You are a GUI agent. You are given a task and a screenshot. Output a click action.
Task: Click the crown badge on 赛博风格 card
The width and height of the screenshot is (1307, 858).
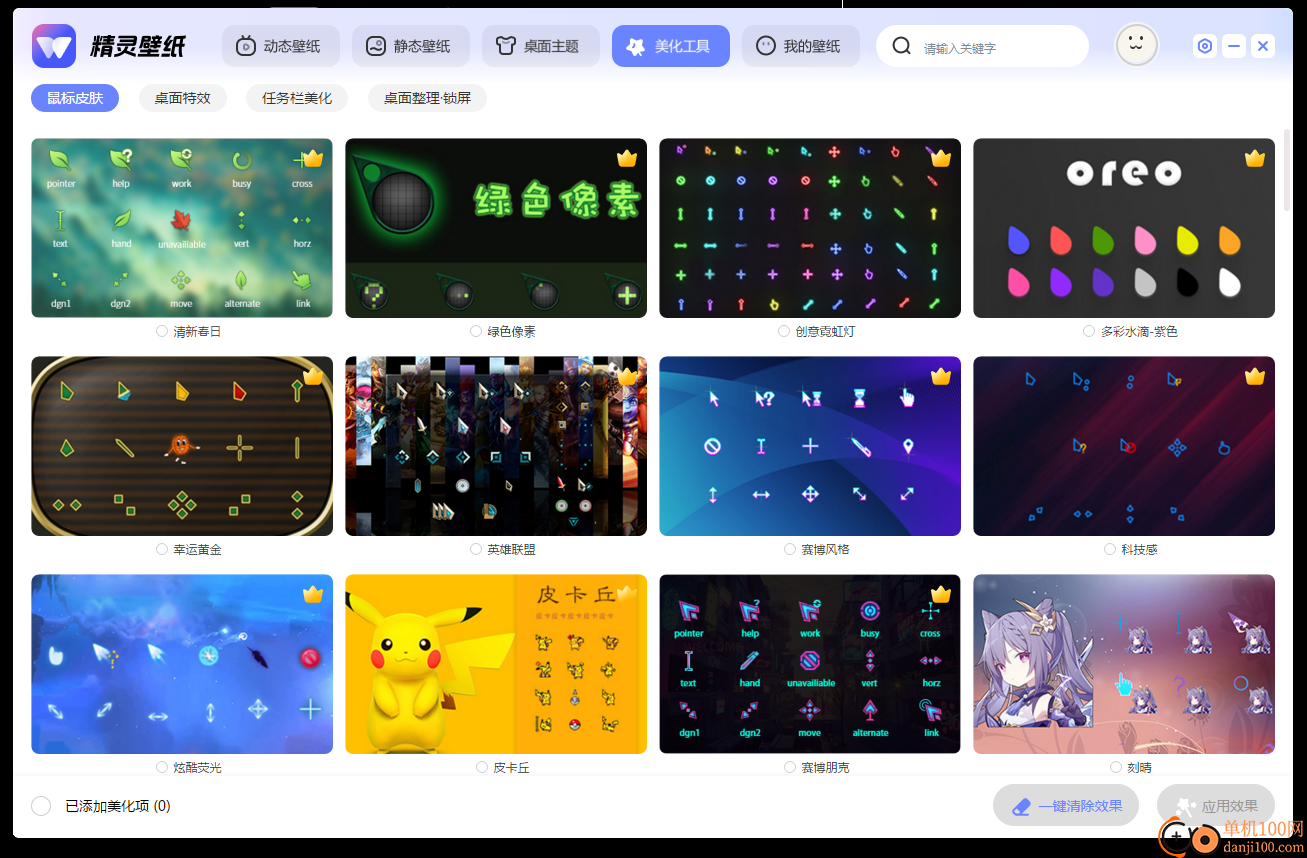(941, 376)
